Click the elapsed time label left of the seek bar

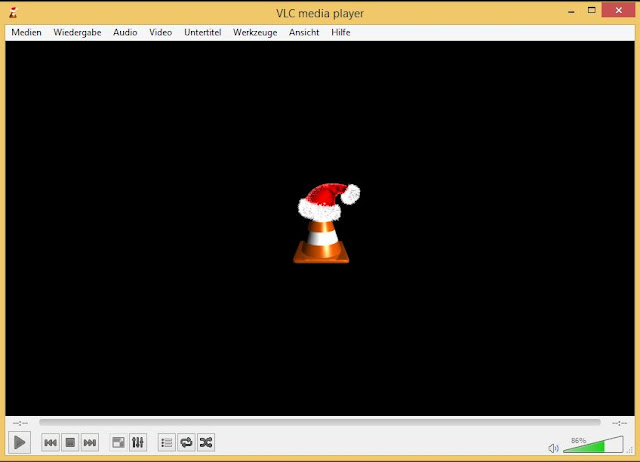pyautogui.click(x=20, y=423)
